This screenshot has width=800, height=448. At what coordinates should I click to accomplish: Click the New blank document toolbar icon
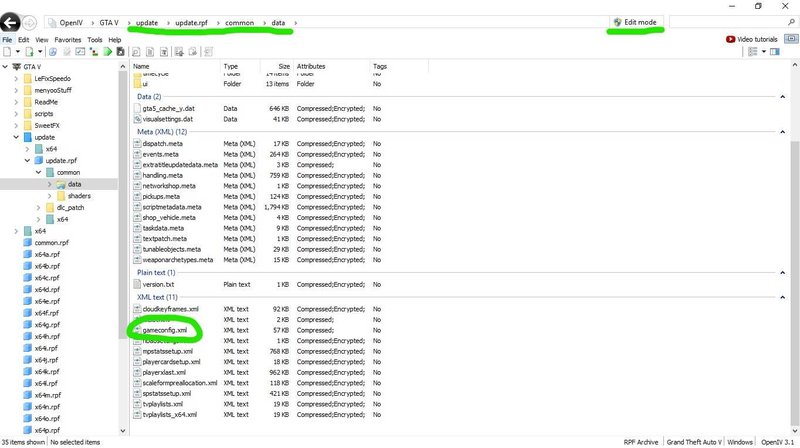[x=7, y=52]
